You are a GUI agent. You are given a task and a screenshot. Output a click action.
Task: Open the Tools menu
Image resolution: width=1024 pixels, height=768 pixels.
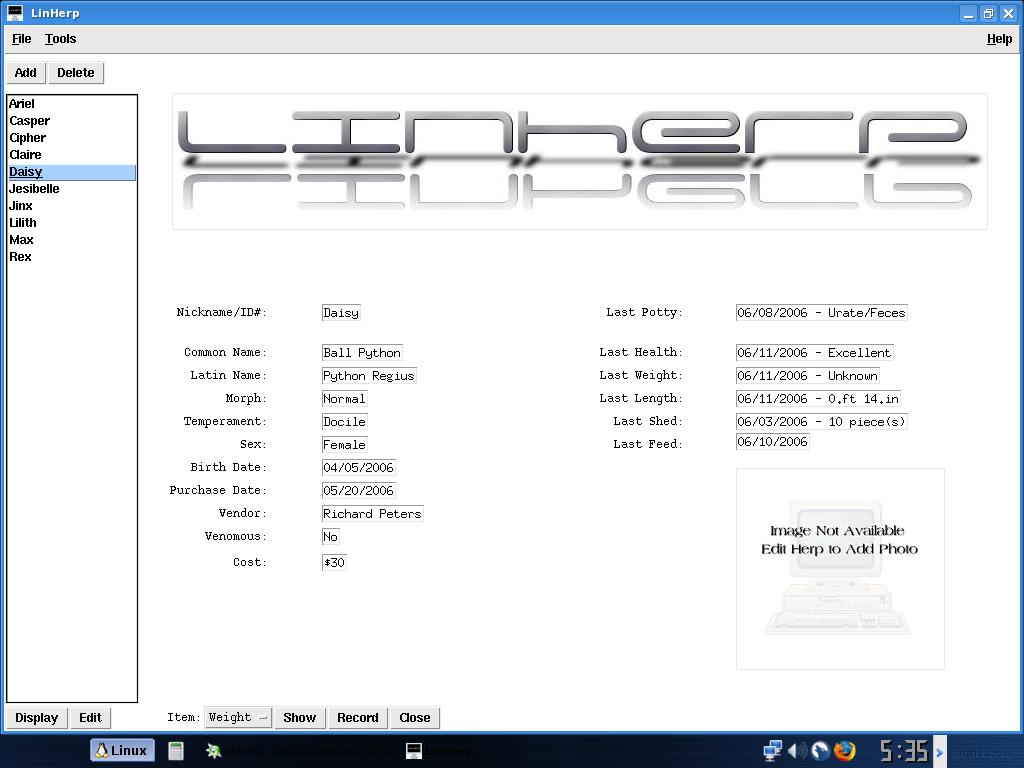[61, 39]
